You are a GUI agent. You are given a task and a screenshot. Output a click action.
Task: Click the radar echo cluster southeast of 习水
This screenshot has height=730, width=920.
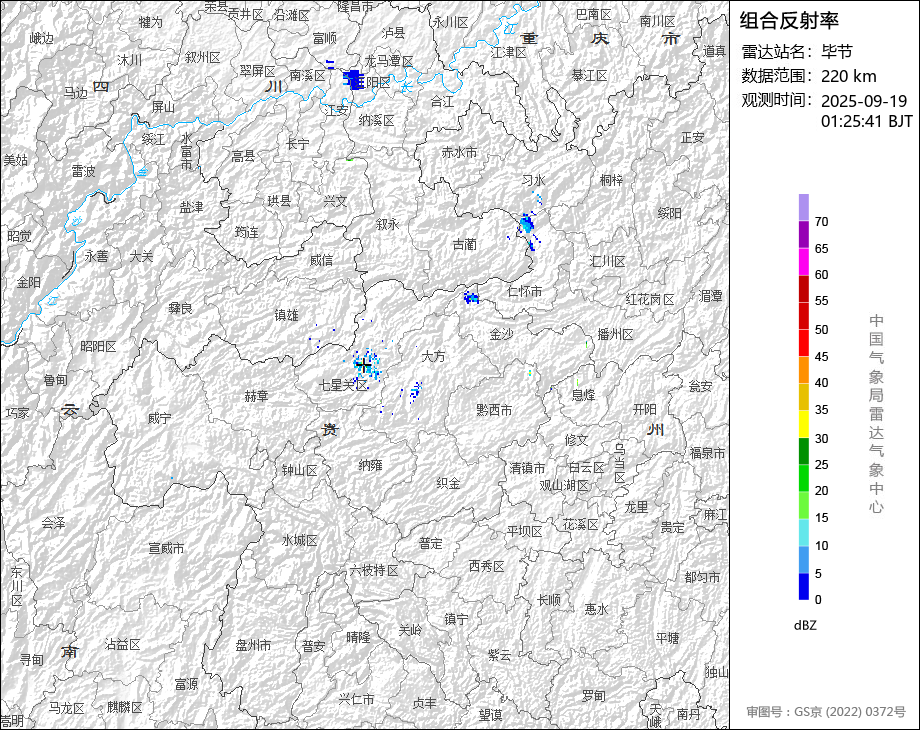pyautogui.click(x=527, y=226)
